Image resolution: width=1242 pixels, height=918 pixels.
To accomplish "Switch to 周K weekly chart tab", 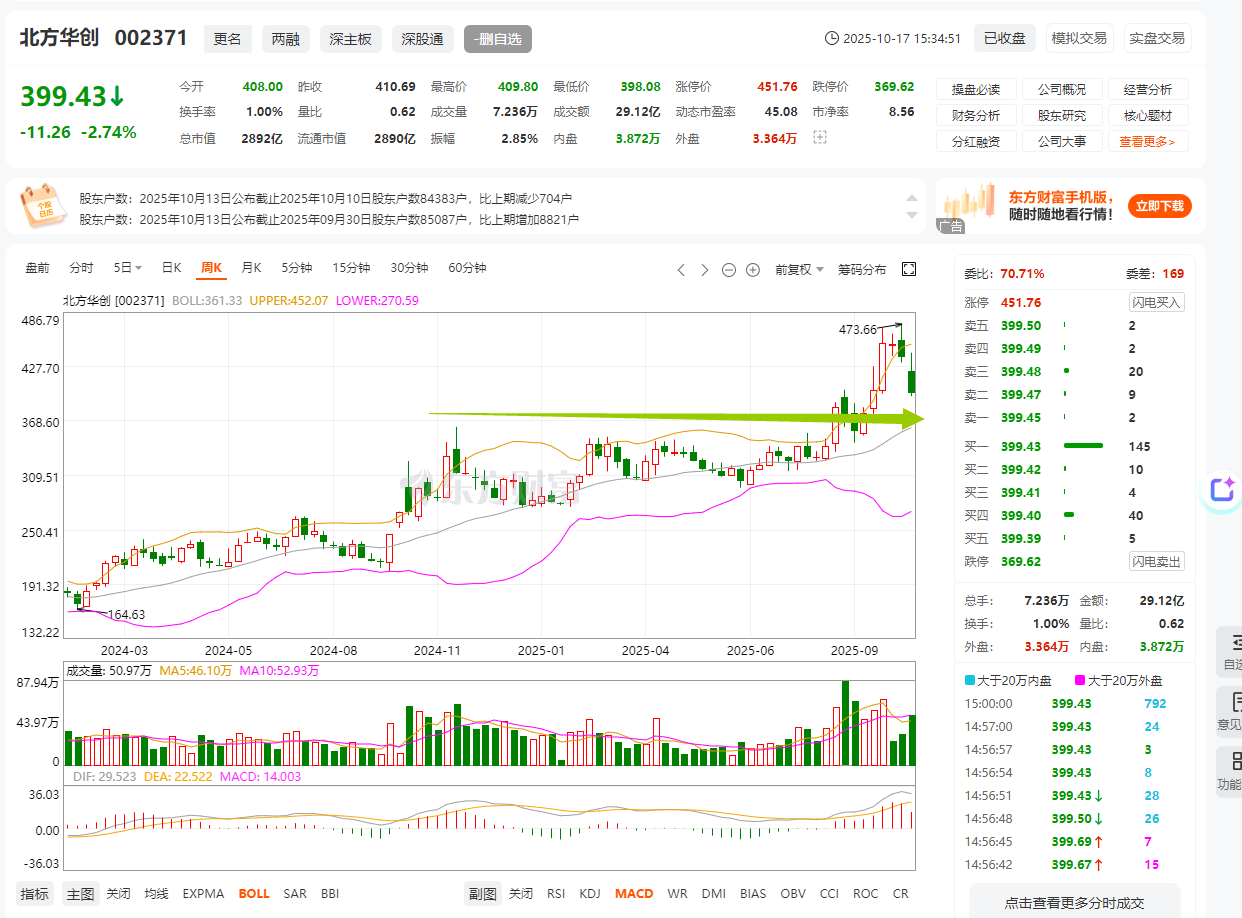I will 211,268.
